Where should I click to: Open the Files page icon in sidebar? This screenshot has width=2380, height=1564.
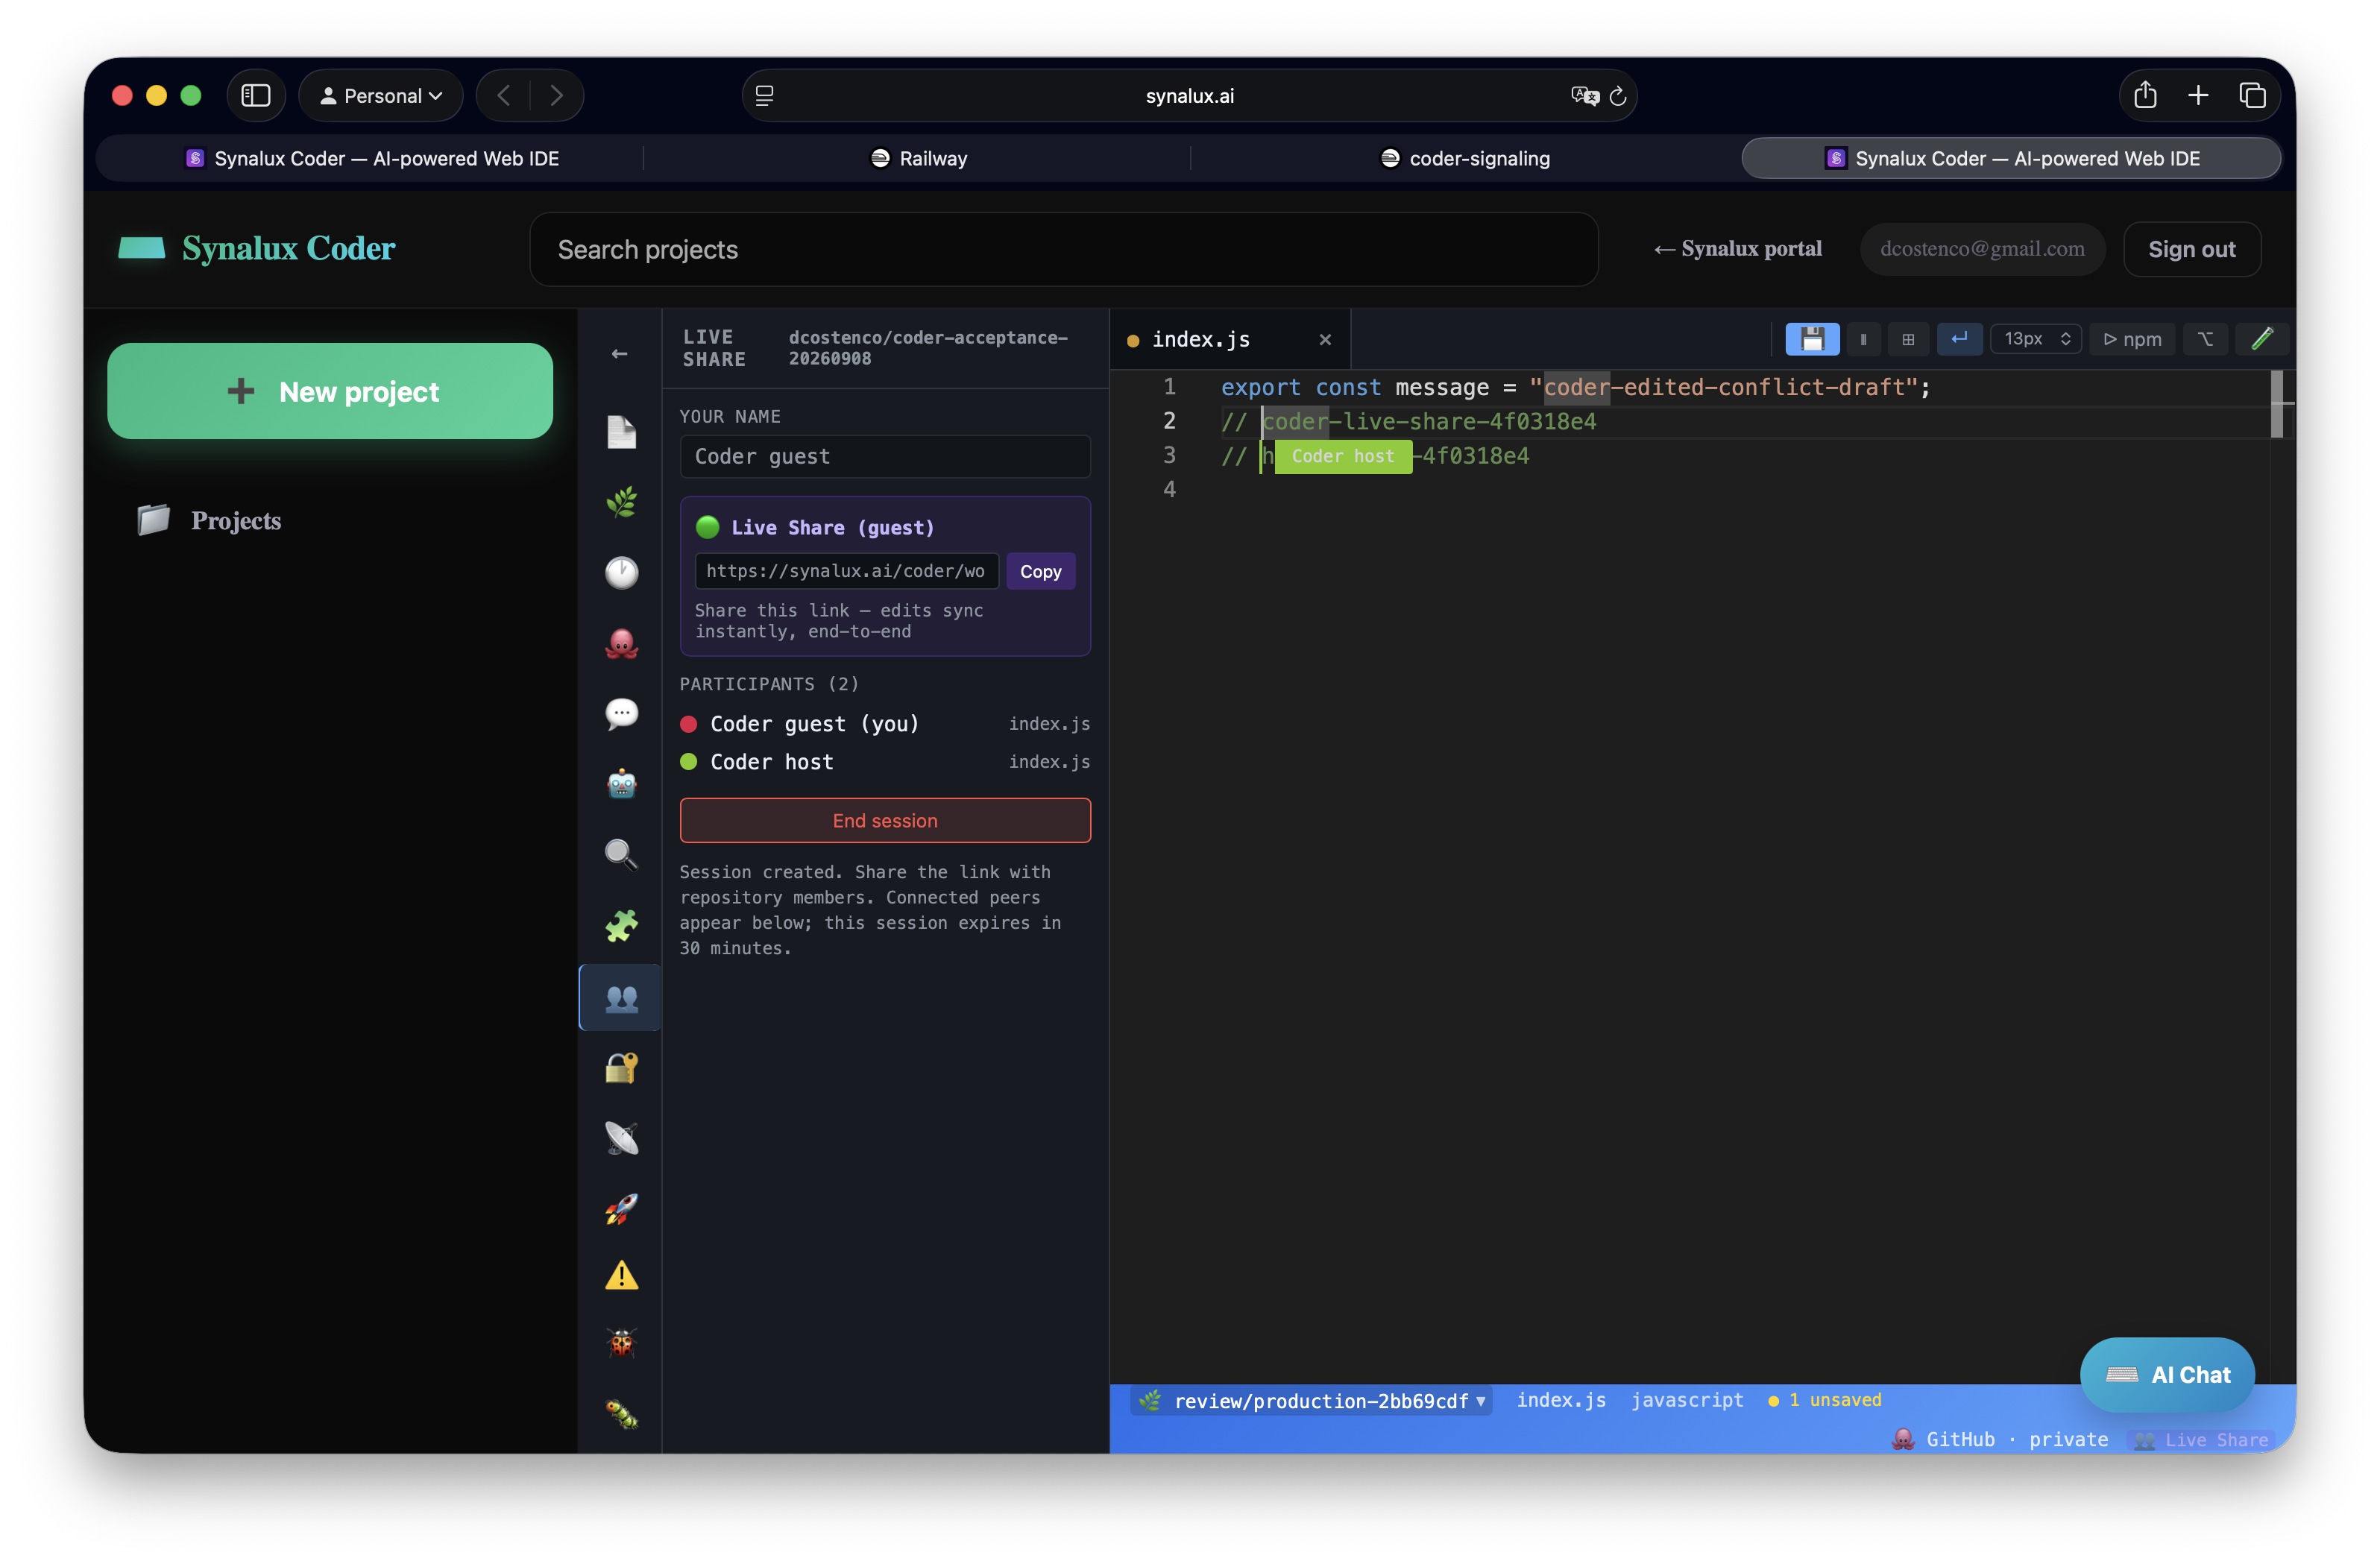[x=621, y=432]
